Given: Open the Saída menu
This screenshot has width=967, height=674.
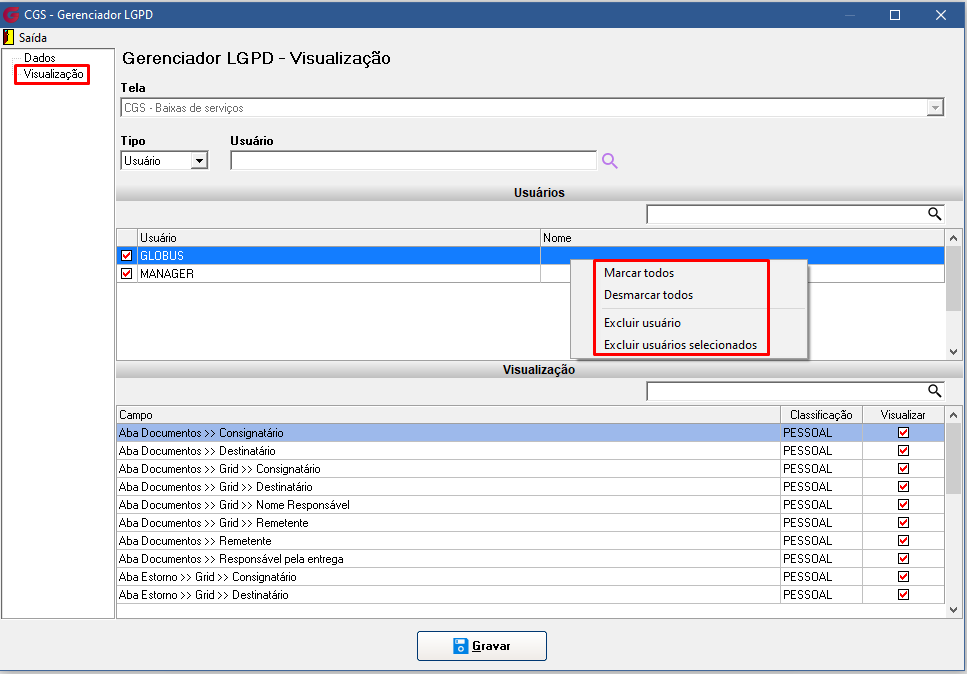Looking at the screenshot, I should [x=33, y=38].
